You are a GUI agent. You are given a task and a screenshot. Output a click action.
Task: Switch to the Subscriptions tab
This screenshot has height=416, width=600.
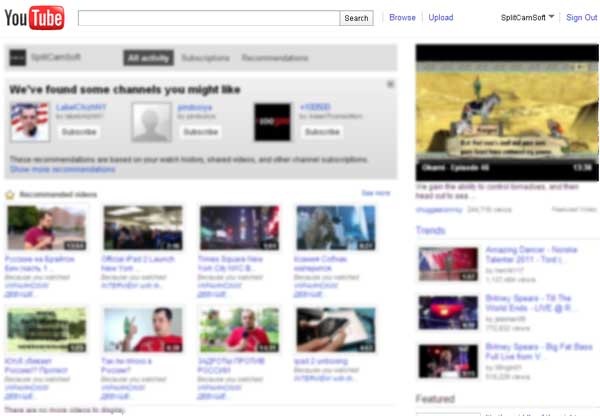click(205, 58)
